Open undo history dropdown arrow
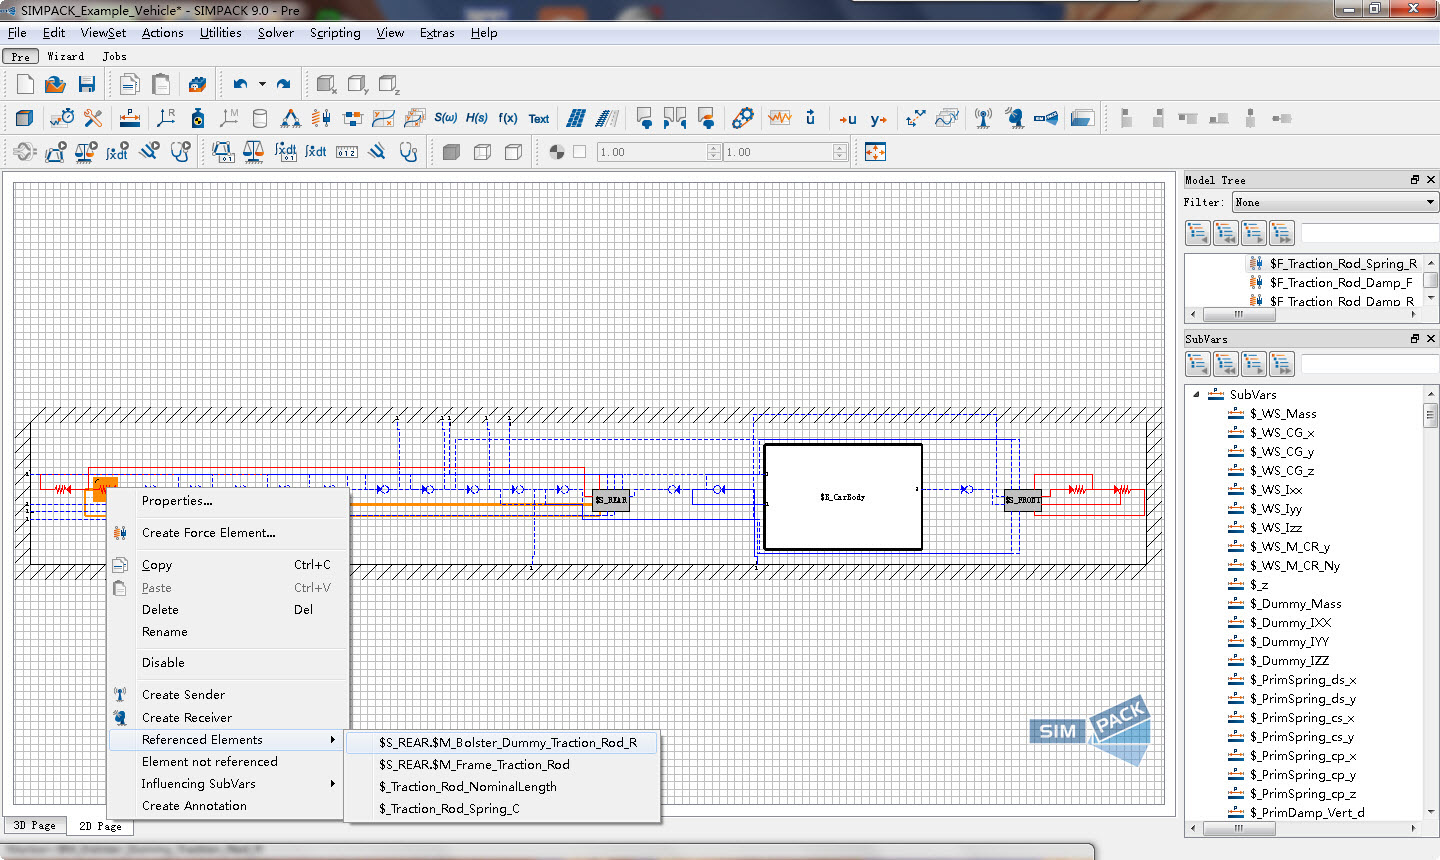 (262, 85)
